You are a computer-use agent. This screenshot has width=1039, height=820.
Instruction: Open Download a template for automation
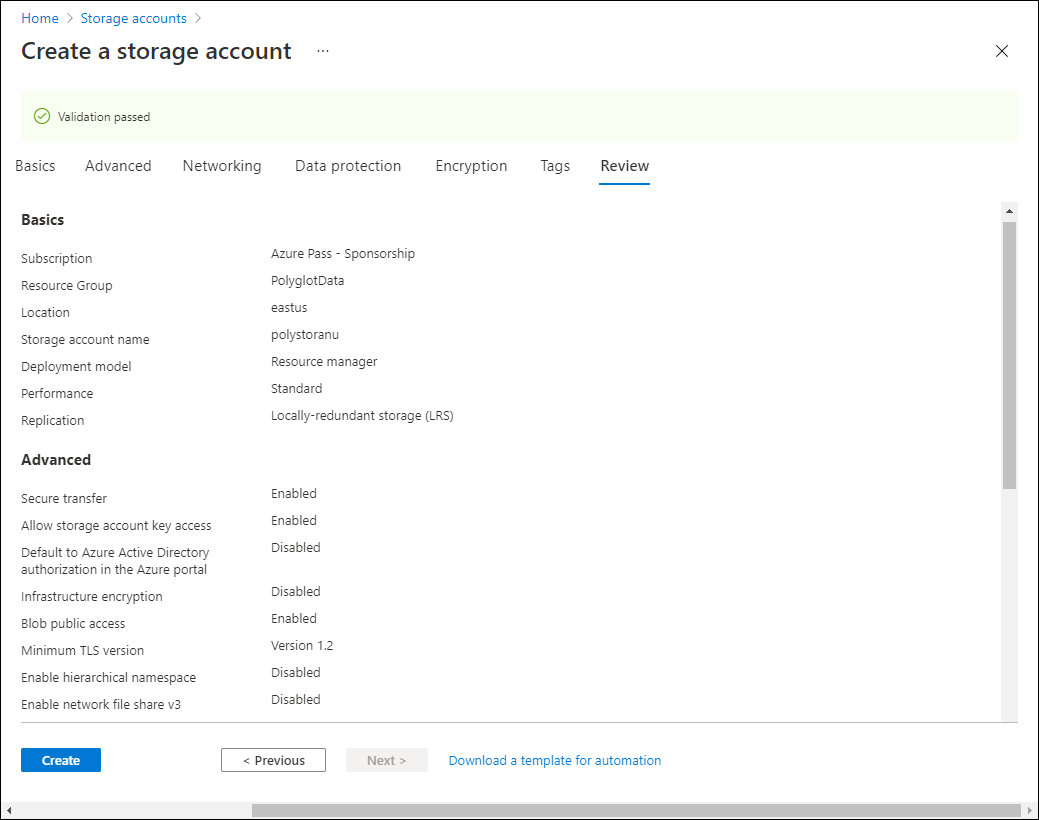tap(554, 760)
